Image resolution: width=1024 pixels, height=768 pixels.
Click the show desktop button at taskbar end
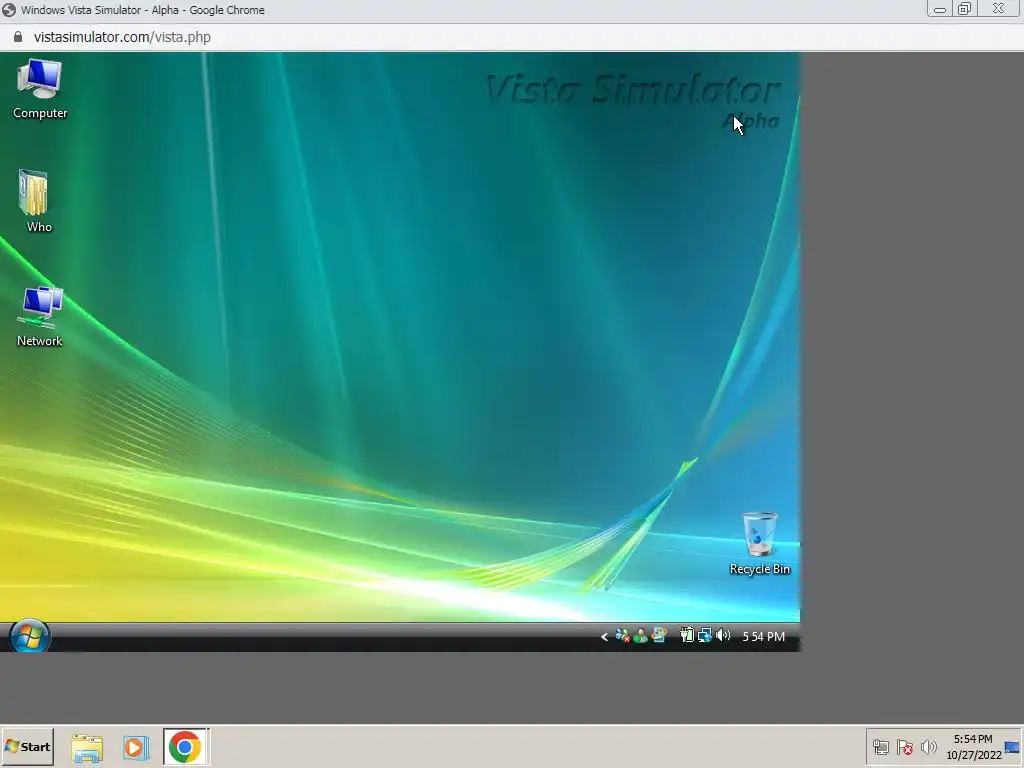click(x=1012, y=747)
